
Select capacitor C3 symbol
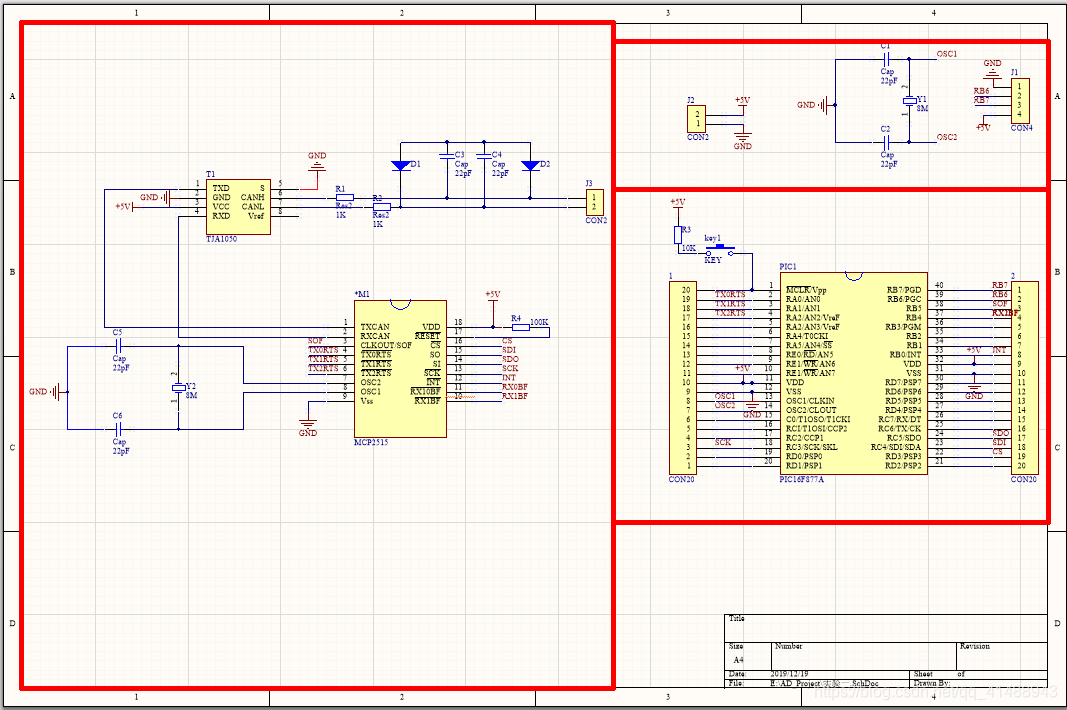(447, 156)
